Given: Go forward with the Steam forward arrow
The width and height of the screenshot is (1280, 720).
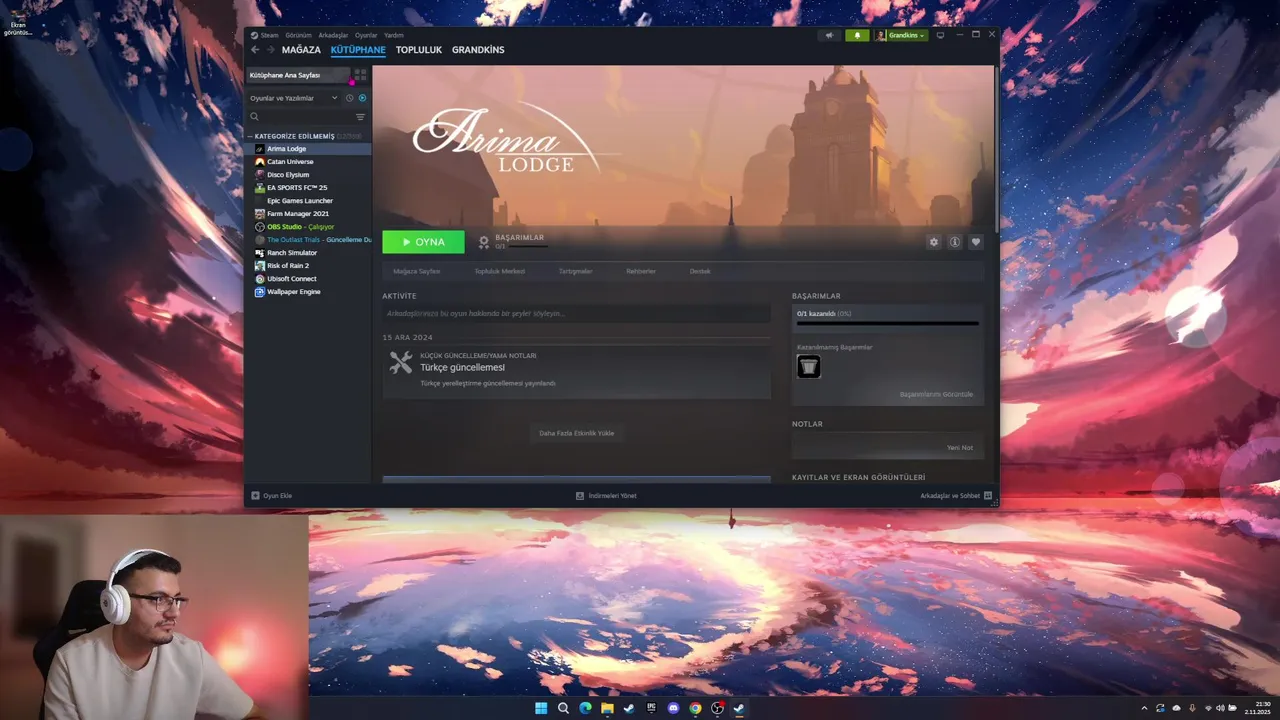Looking at the screenshot, I should (270, 50).
